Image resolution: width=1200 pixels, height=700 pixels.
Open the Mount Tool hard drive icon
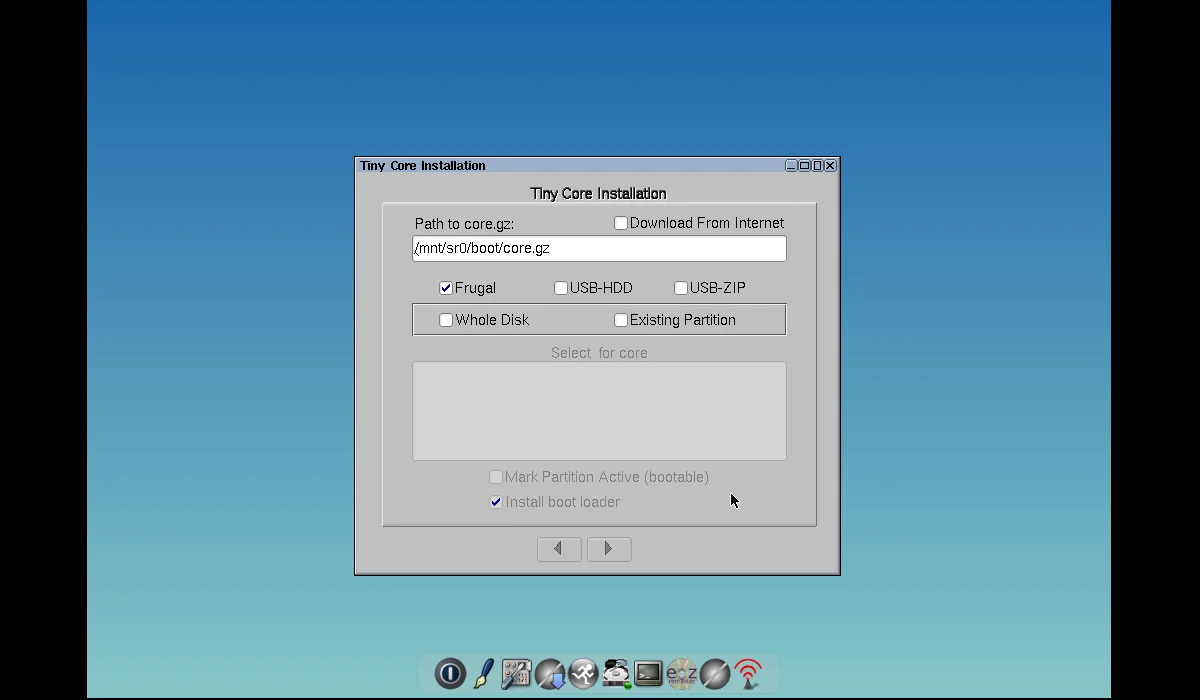pyautogui.click(x=615, y=674)
